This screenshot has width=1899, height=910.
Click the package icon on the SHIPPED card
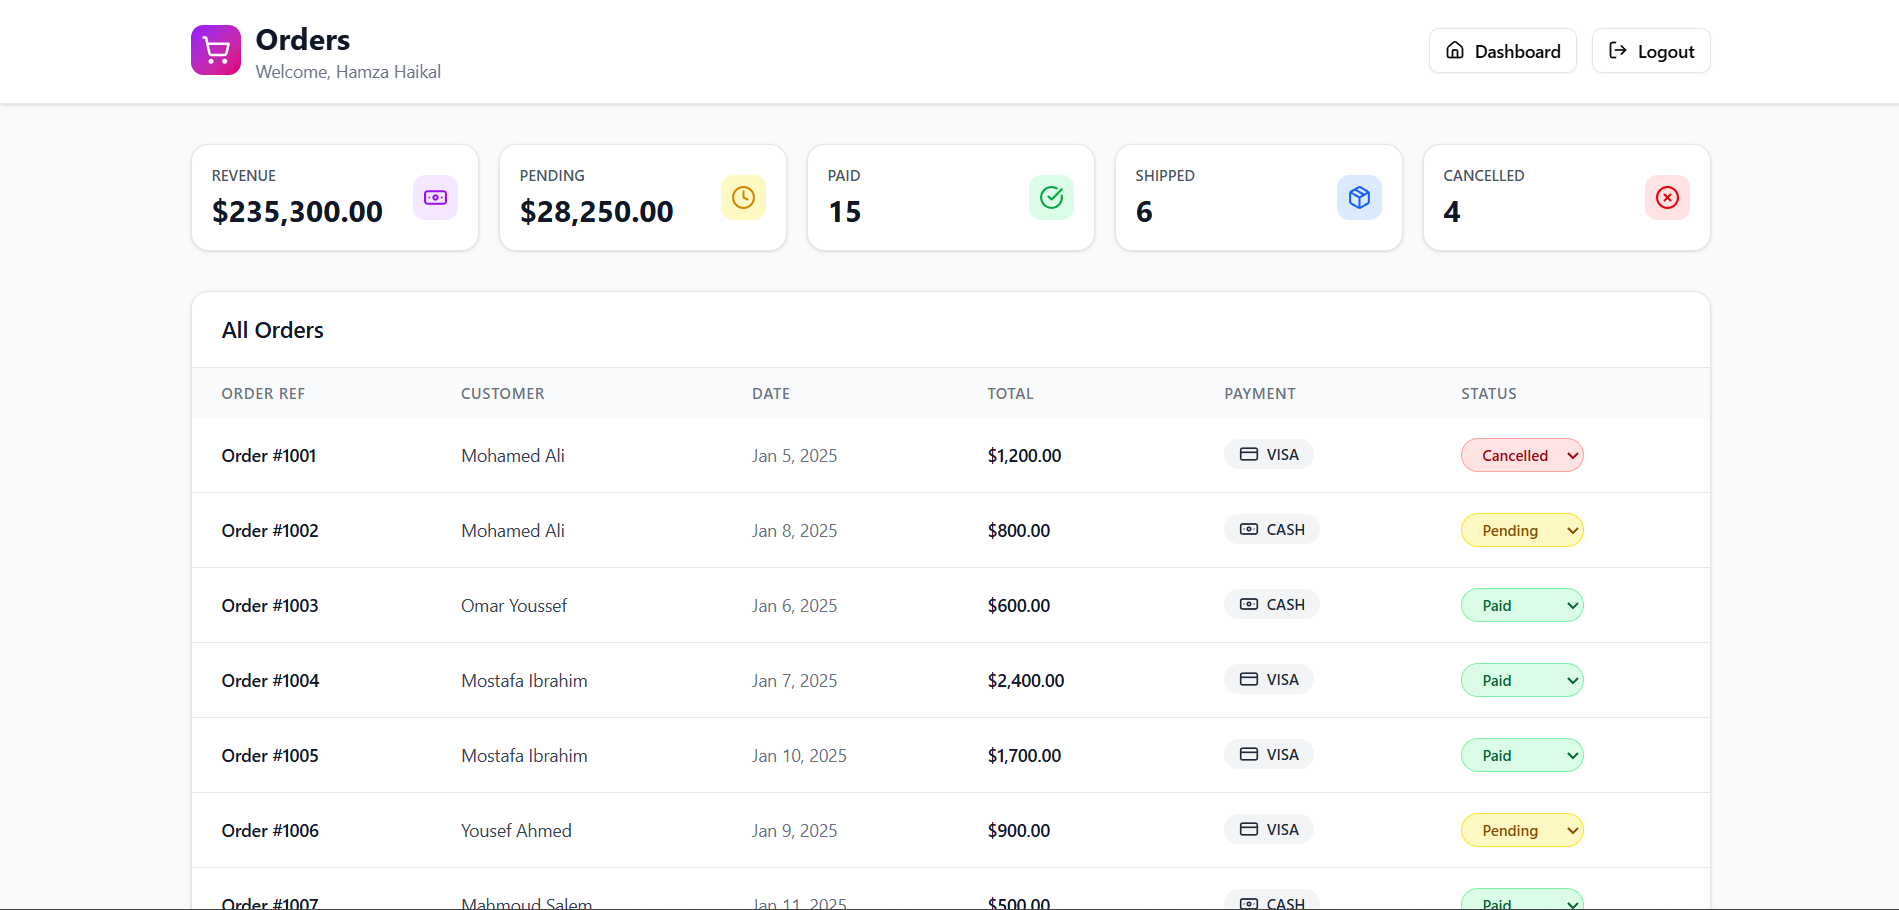coord(1359,197)
